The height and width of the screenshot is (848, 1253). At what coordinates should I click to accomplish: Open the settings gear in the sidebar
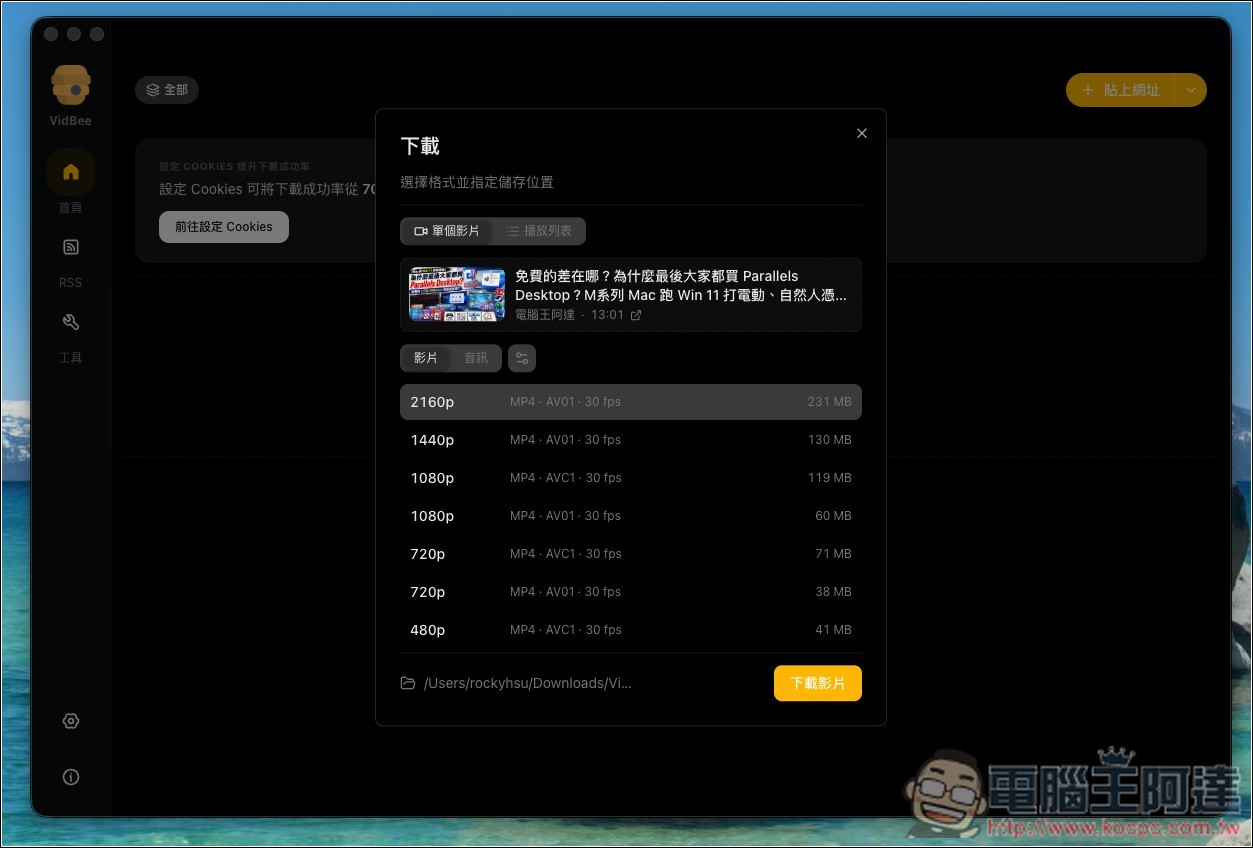[70, 721]
